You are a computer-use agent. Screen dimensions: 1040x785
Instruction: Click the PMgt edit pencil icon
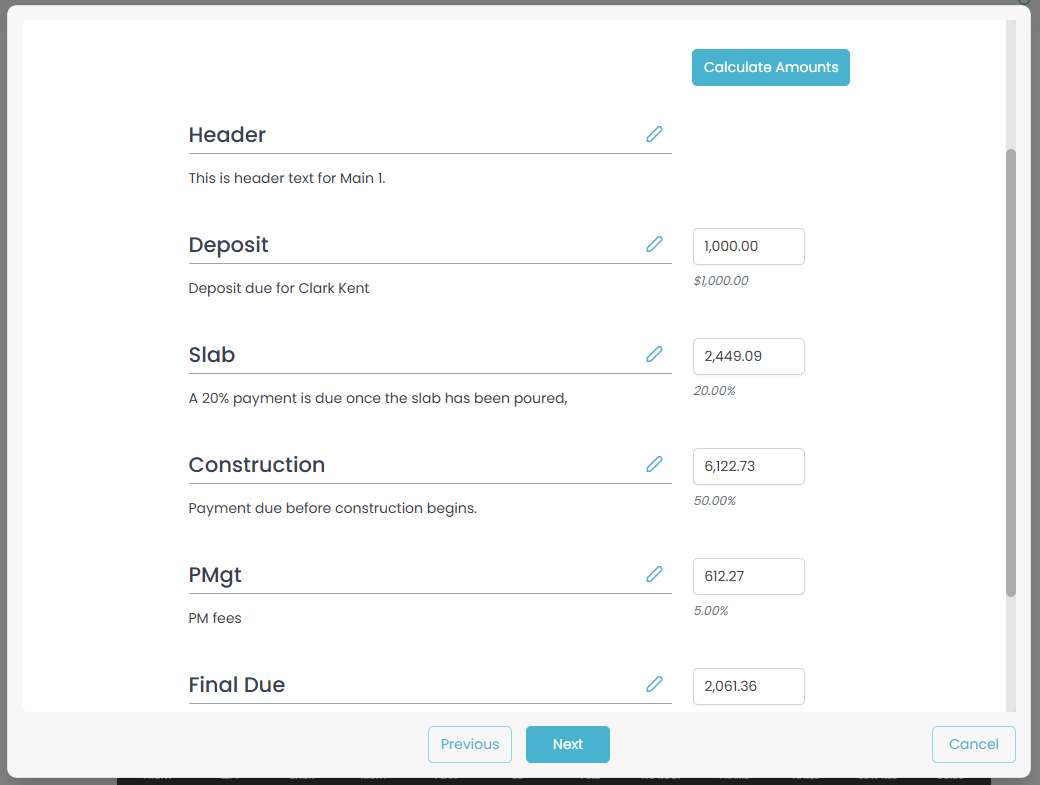(654, 574)
